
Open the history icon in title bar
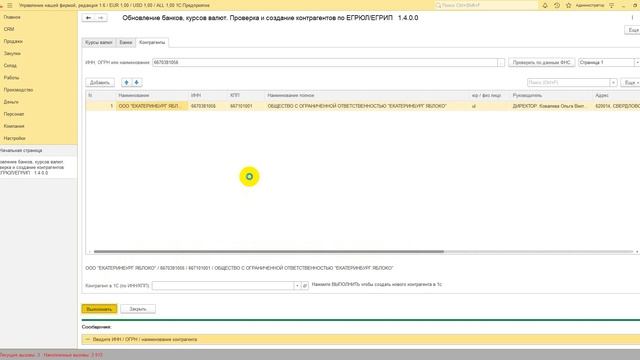[x=557, y=5]
